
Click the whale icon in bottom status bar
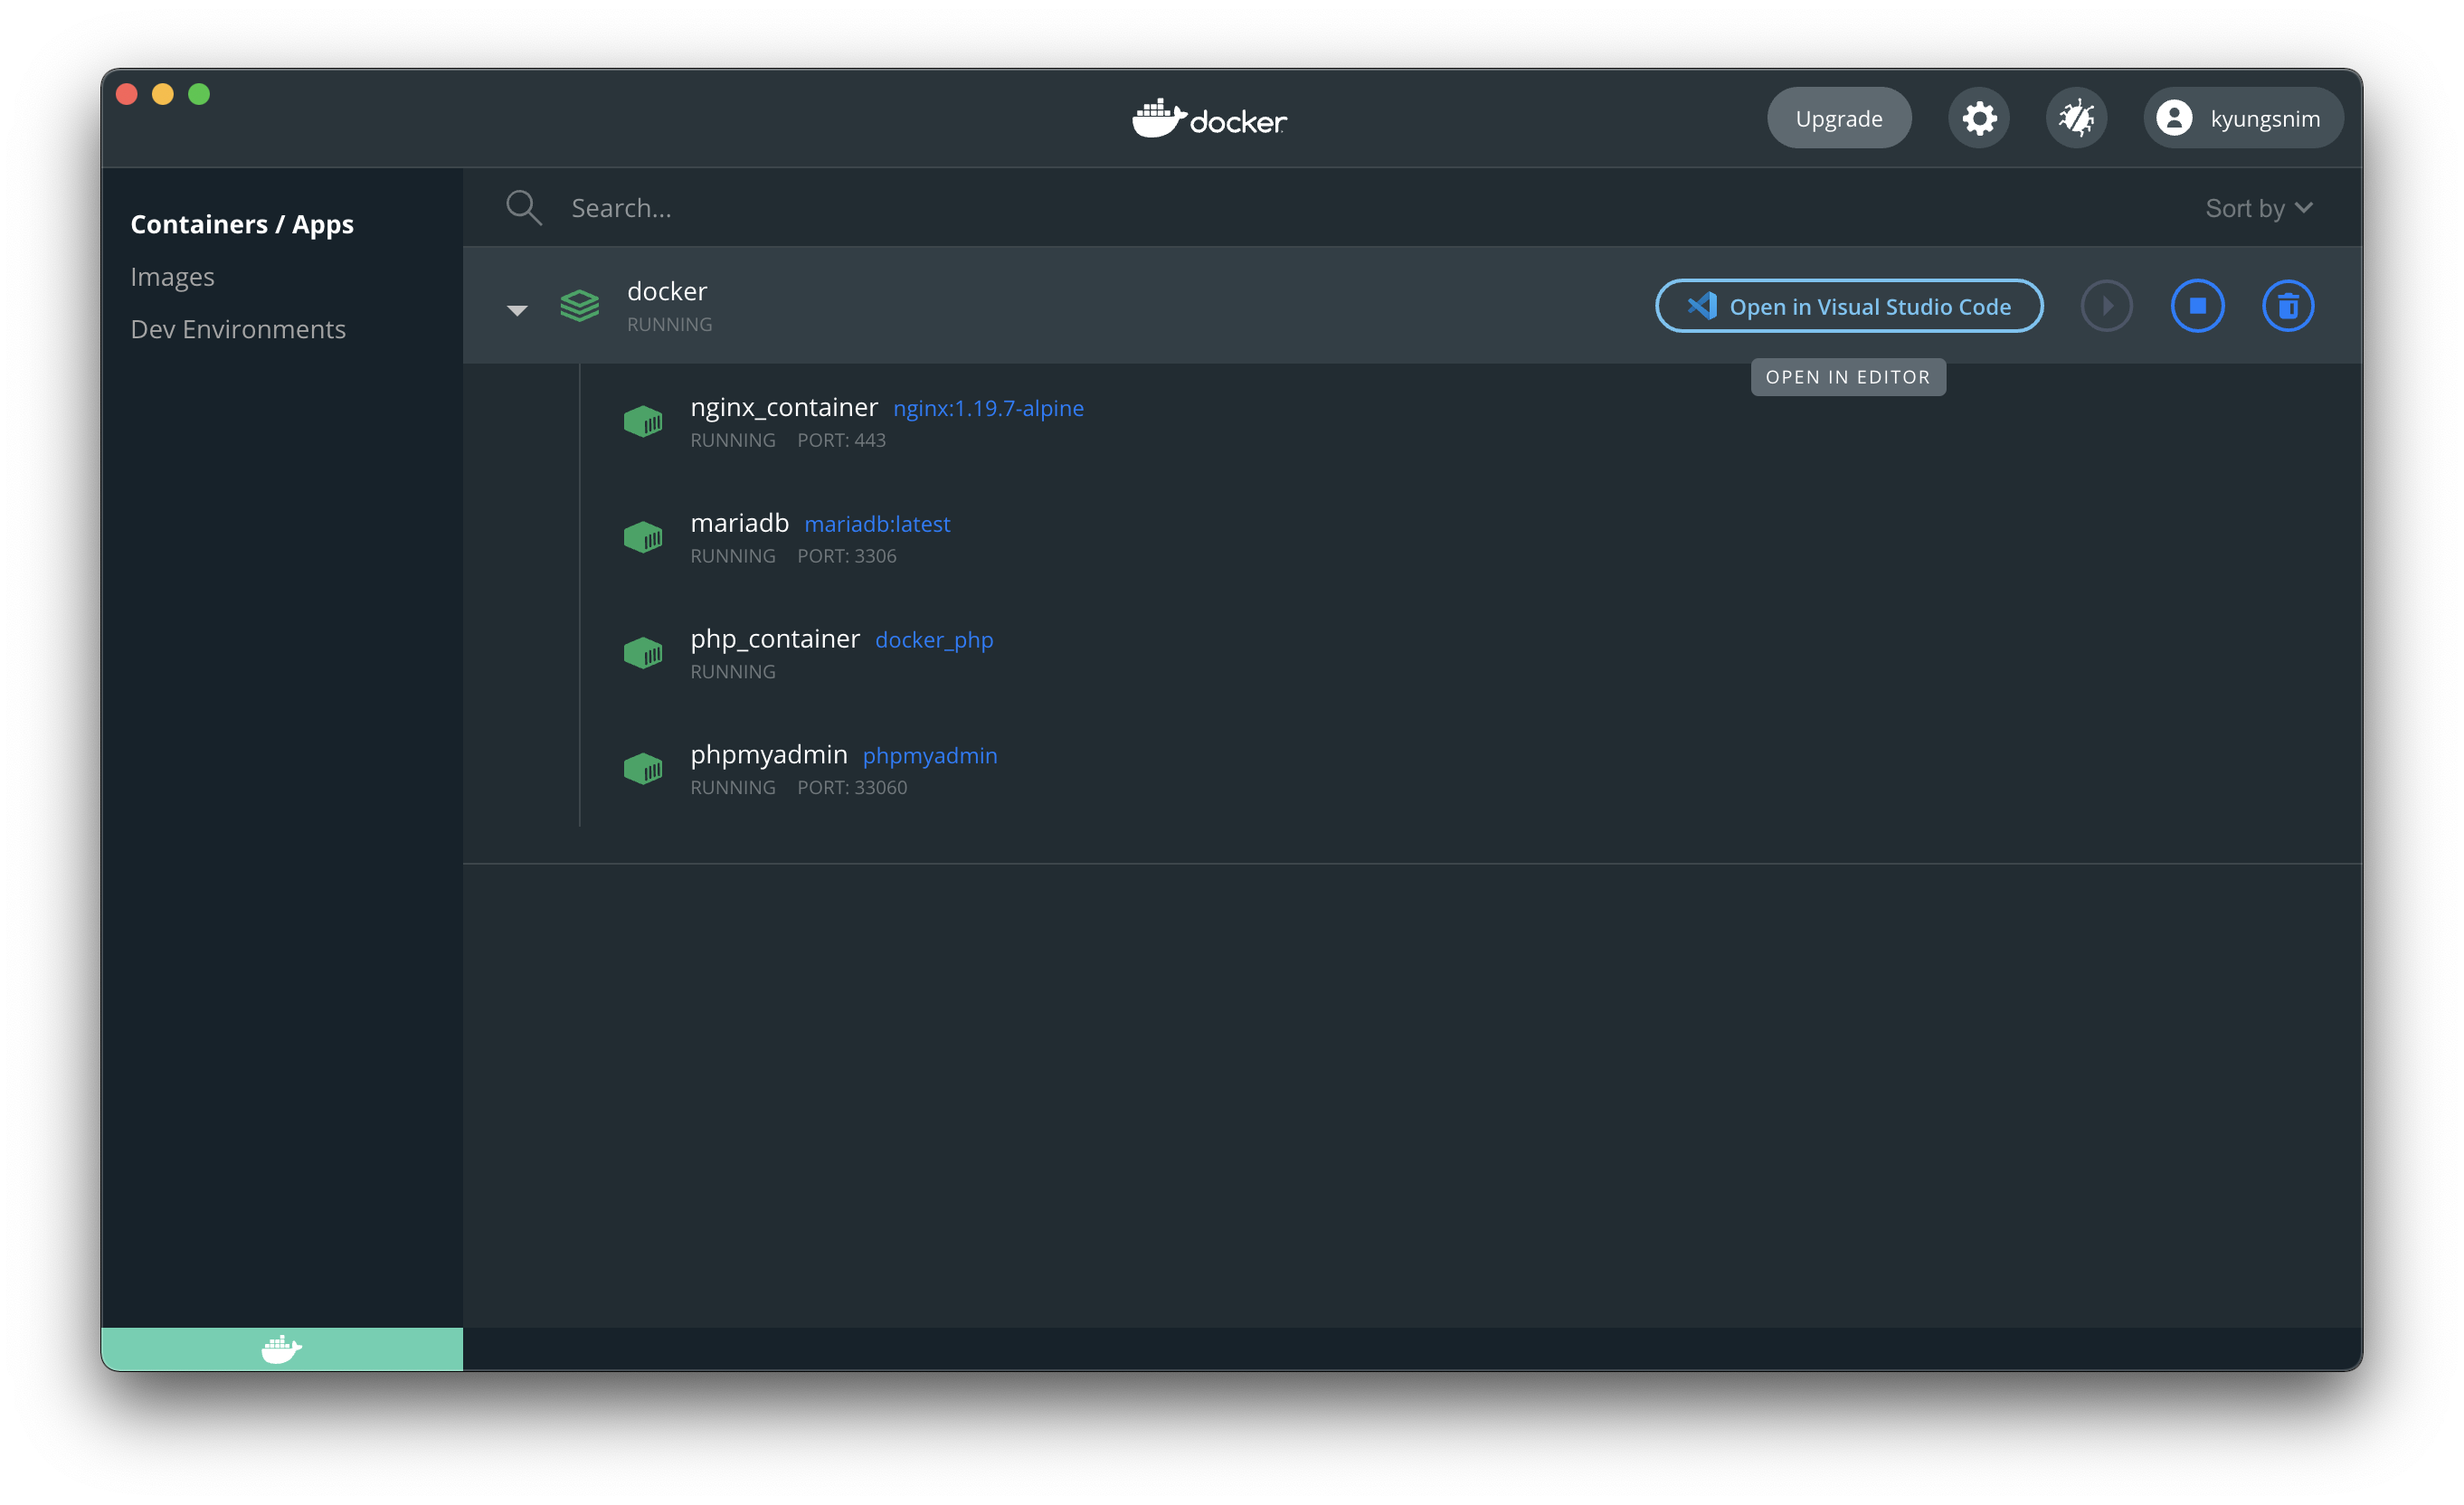click(x=281, y=1349)
